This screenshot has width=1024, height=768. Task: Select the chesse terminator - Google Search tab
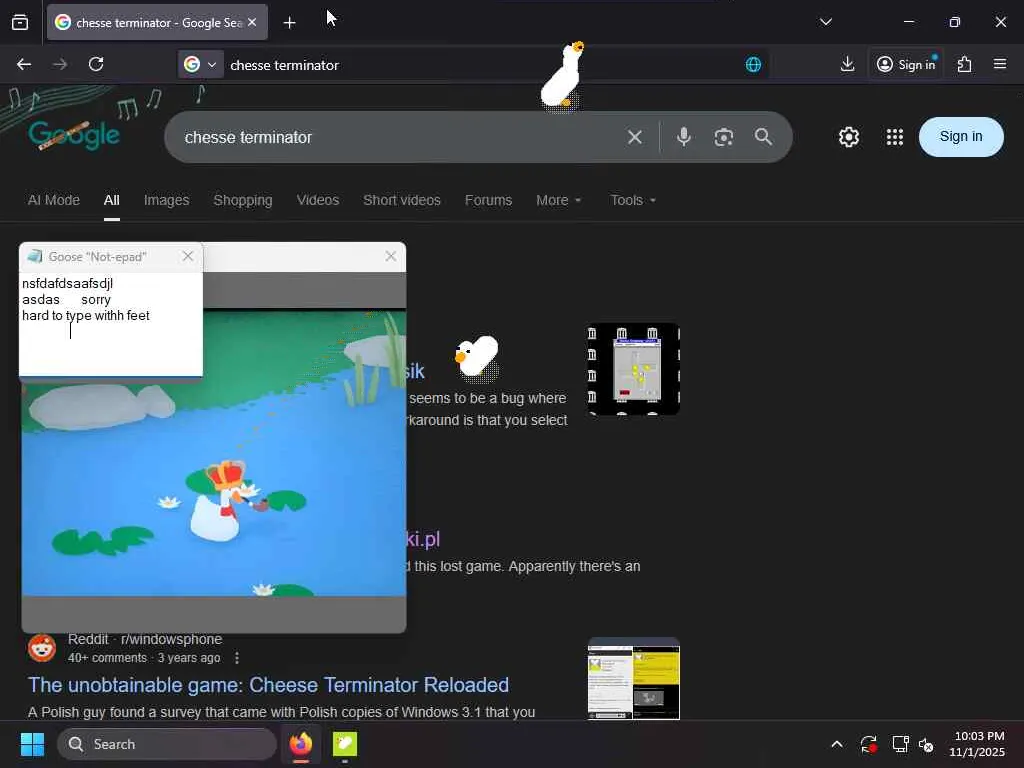coord(157,22)
